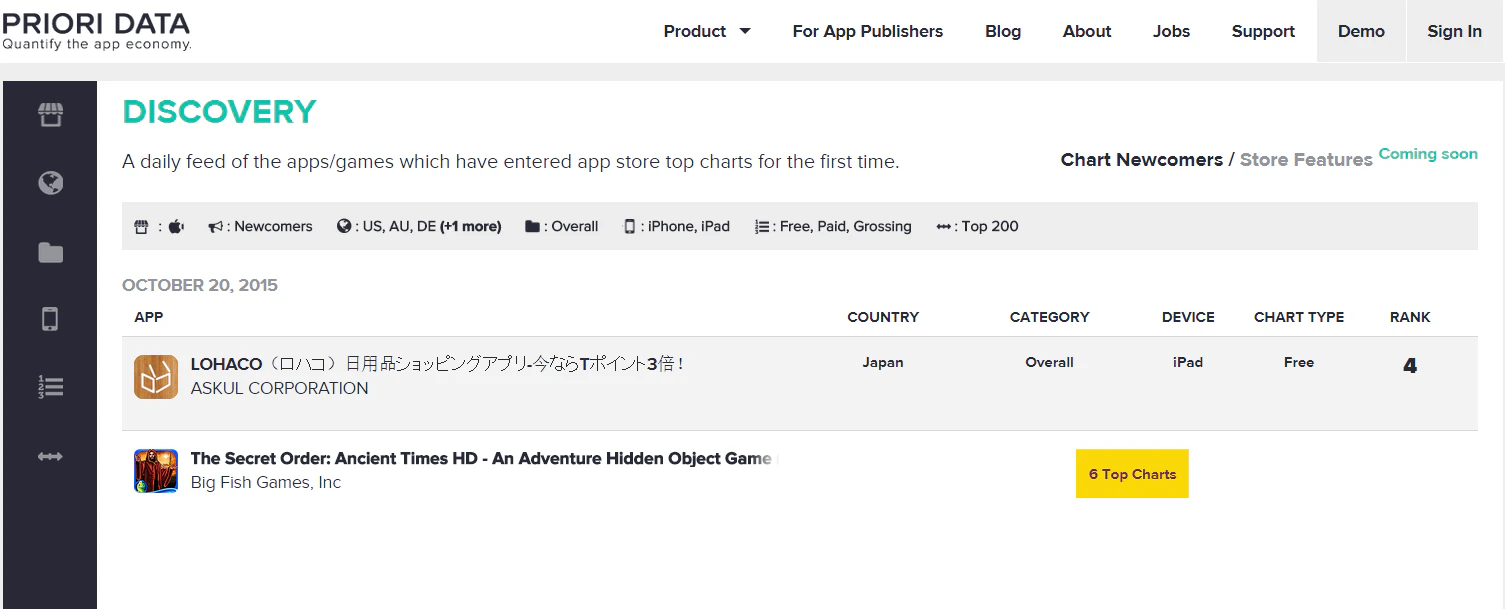This screenshot has width=1505, height=609.
Task: Click the APP column header
Action: (x=149, y=317)
